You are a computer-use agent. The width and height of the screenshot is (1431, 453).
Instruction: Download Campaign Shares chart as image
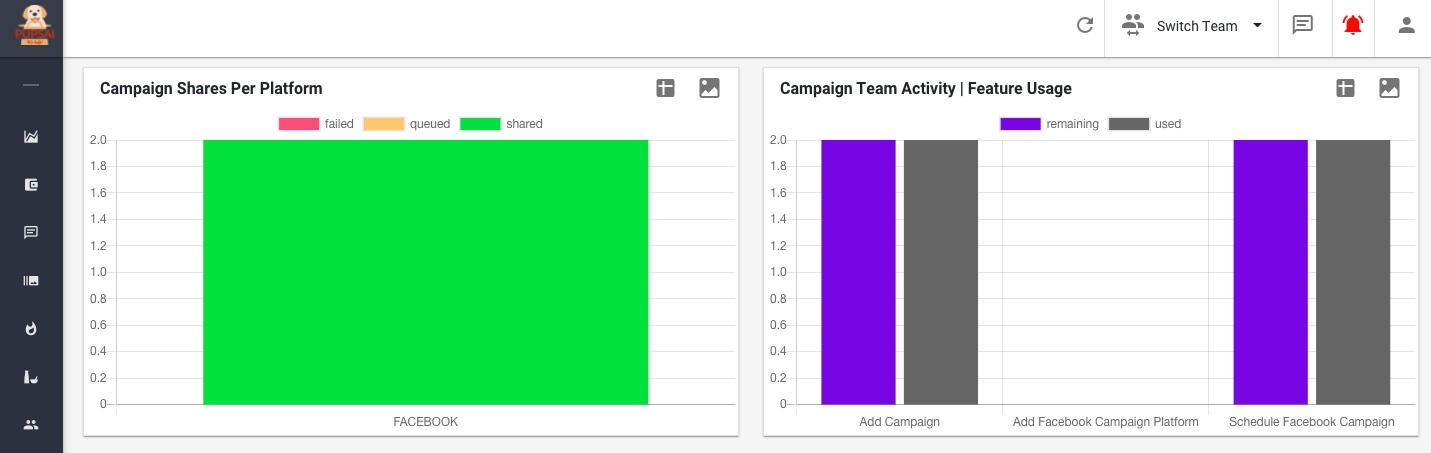click(709, 88)
